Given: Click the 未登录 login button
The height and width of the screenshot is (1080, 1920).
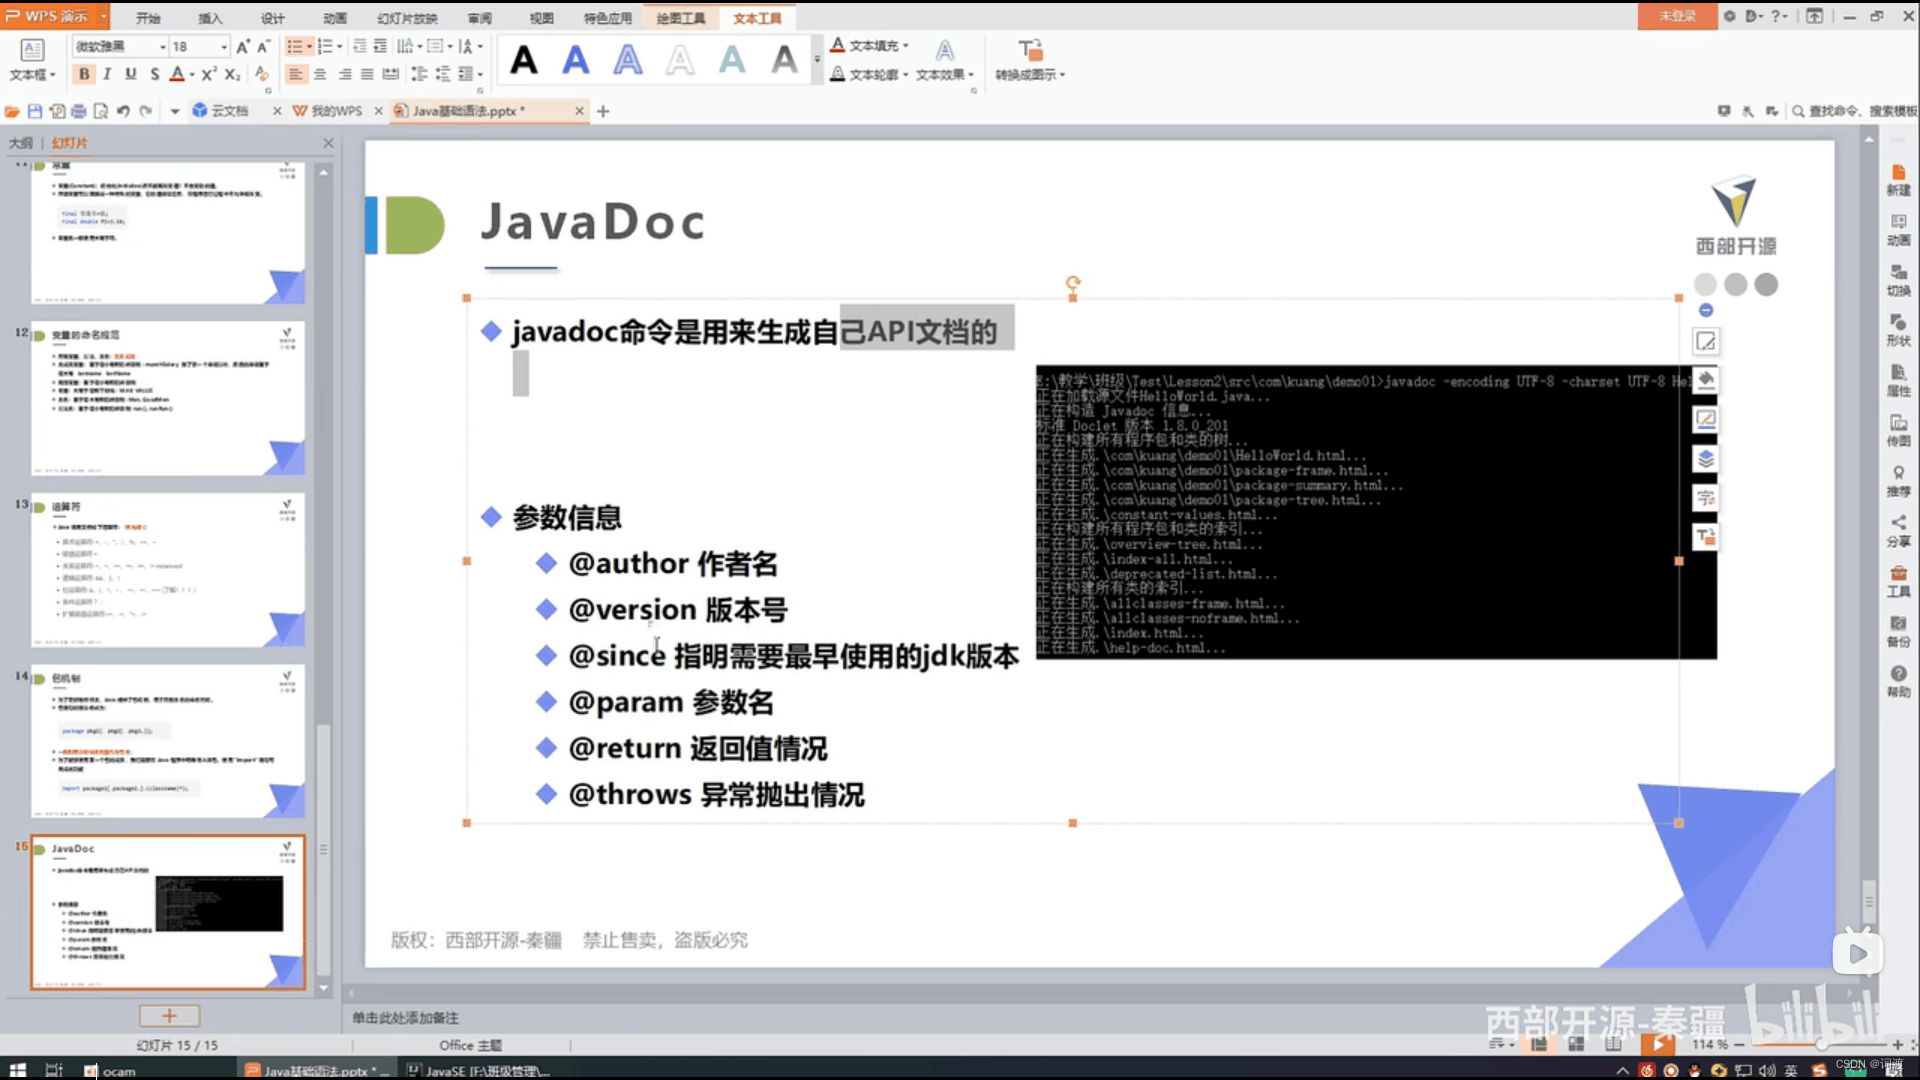Looking at the screenshot, I should [1677, 16].
